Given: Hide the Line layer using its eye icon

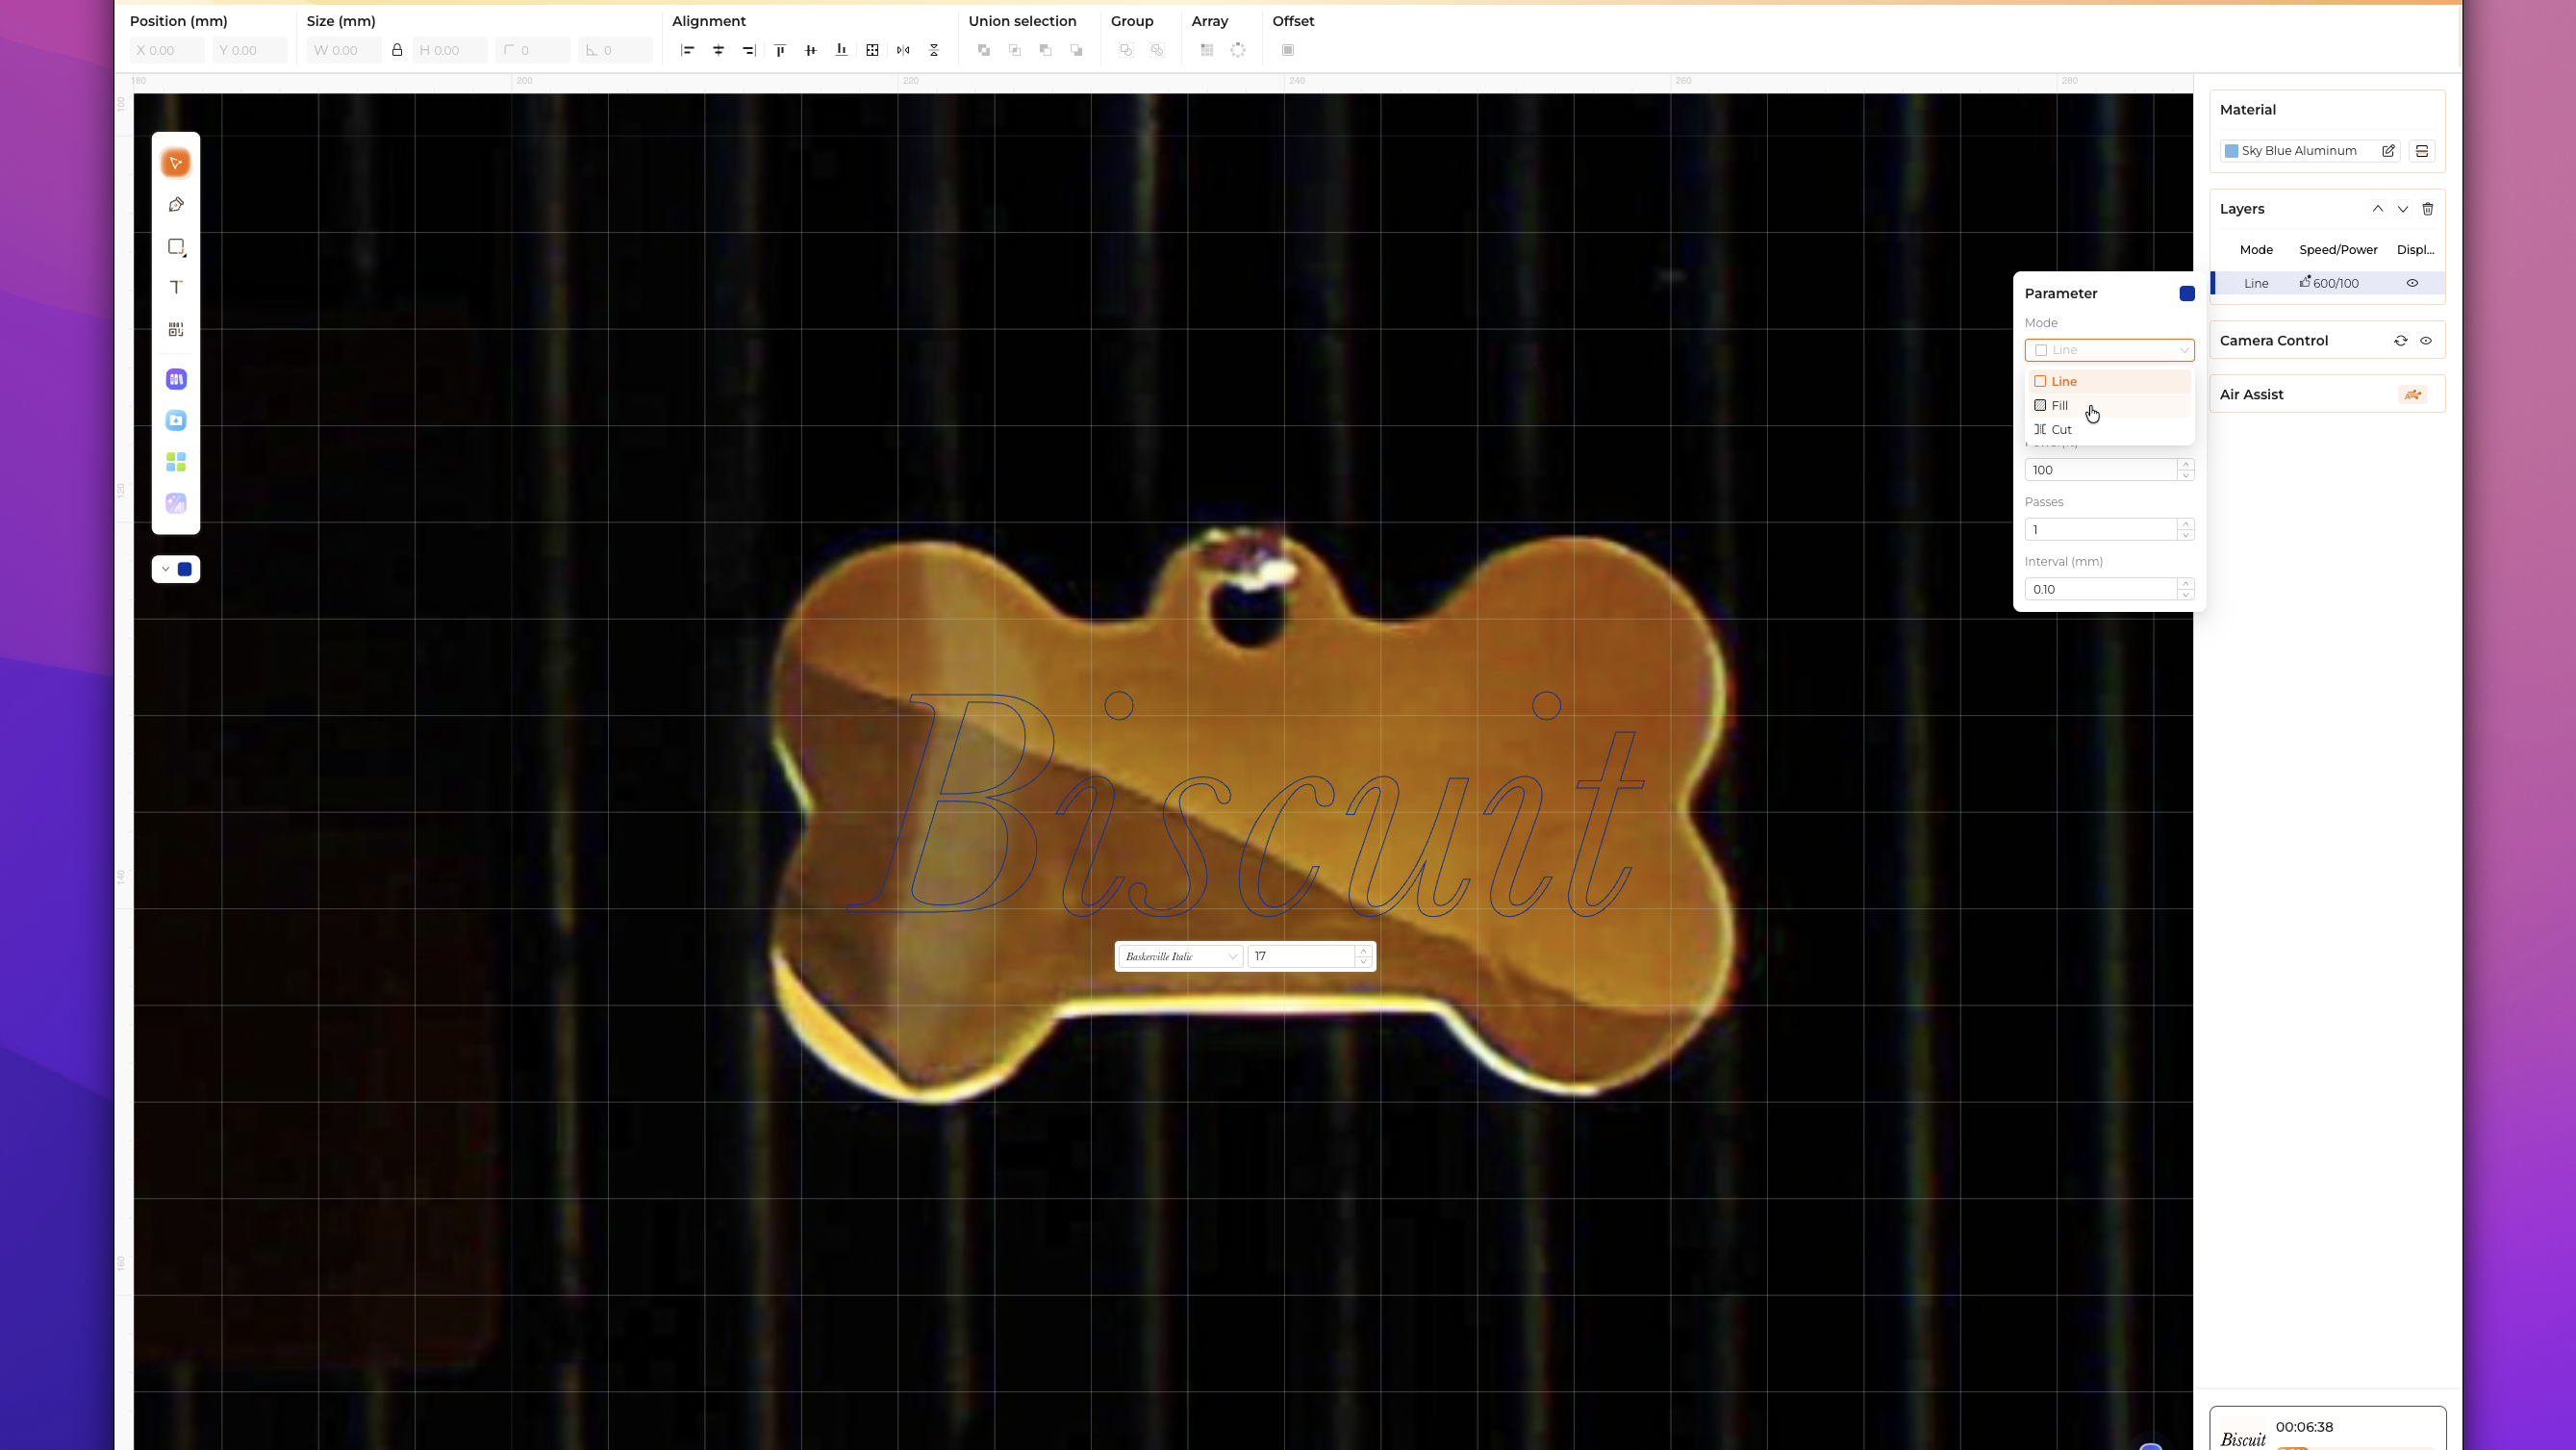Looking at the screenshot, I should coord(2412,283).
